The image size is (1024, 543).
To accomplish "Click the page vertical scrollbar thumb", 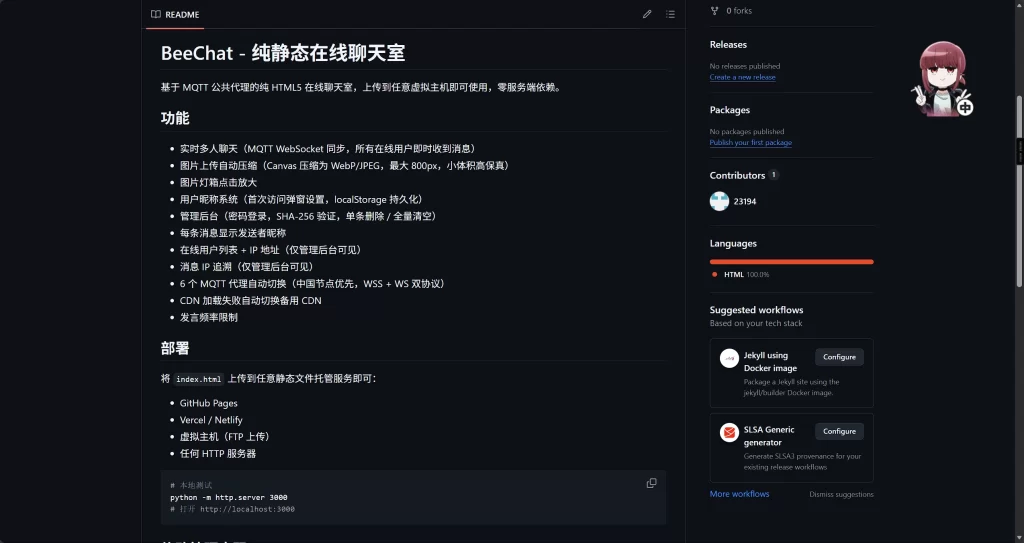I will click(x=1019, y=191).
